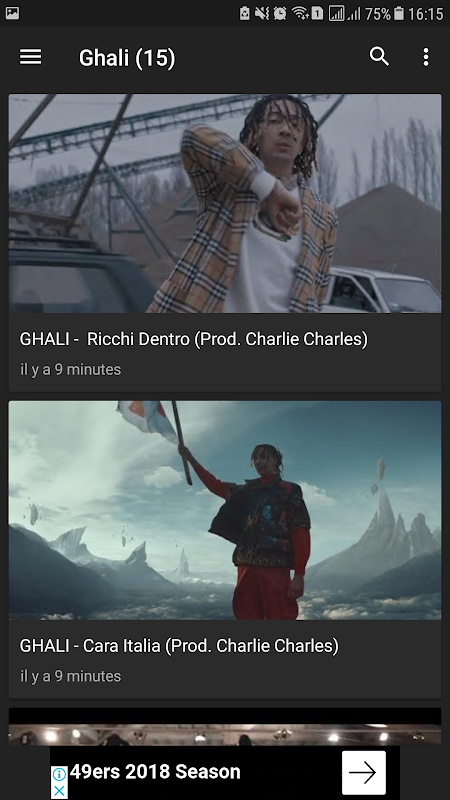Tap the timestamp under Ricchi Dentro
Screen dimensions: 450x800
coord(70,369)
